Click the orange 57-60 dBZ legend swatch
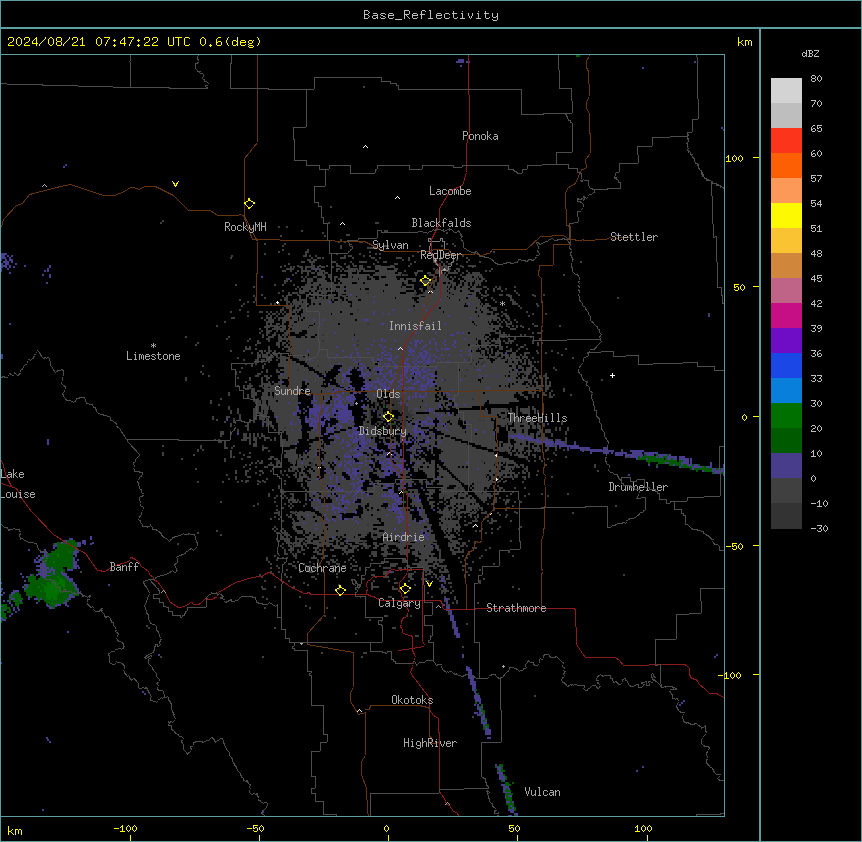 pos(786,165)
